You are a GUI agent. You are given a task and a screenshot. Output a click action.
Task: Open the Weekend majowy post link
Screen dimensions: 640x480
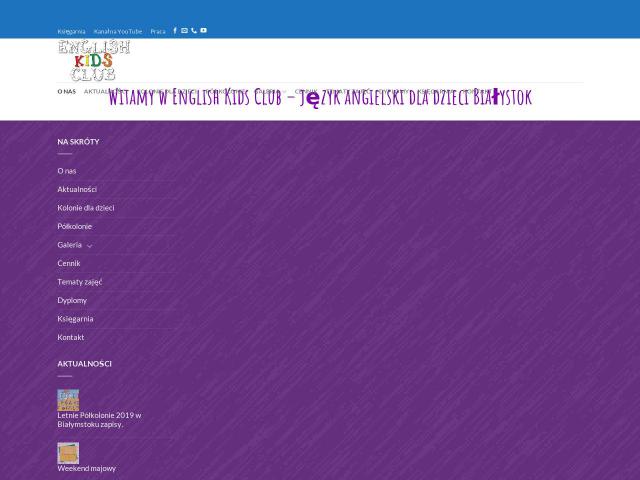87,468
